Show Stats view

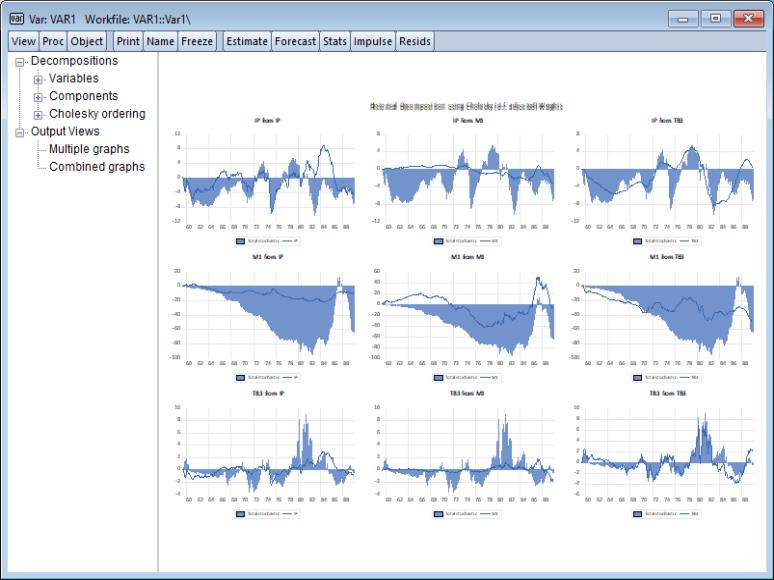pos(335,42)
